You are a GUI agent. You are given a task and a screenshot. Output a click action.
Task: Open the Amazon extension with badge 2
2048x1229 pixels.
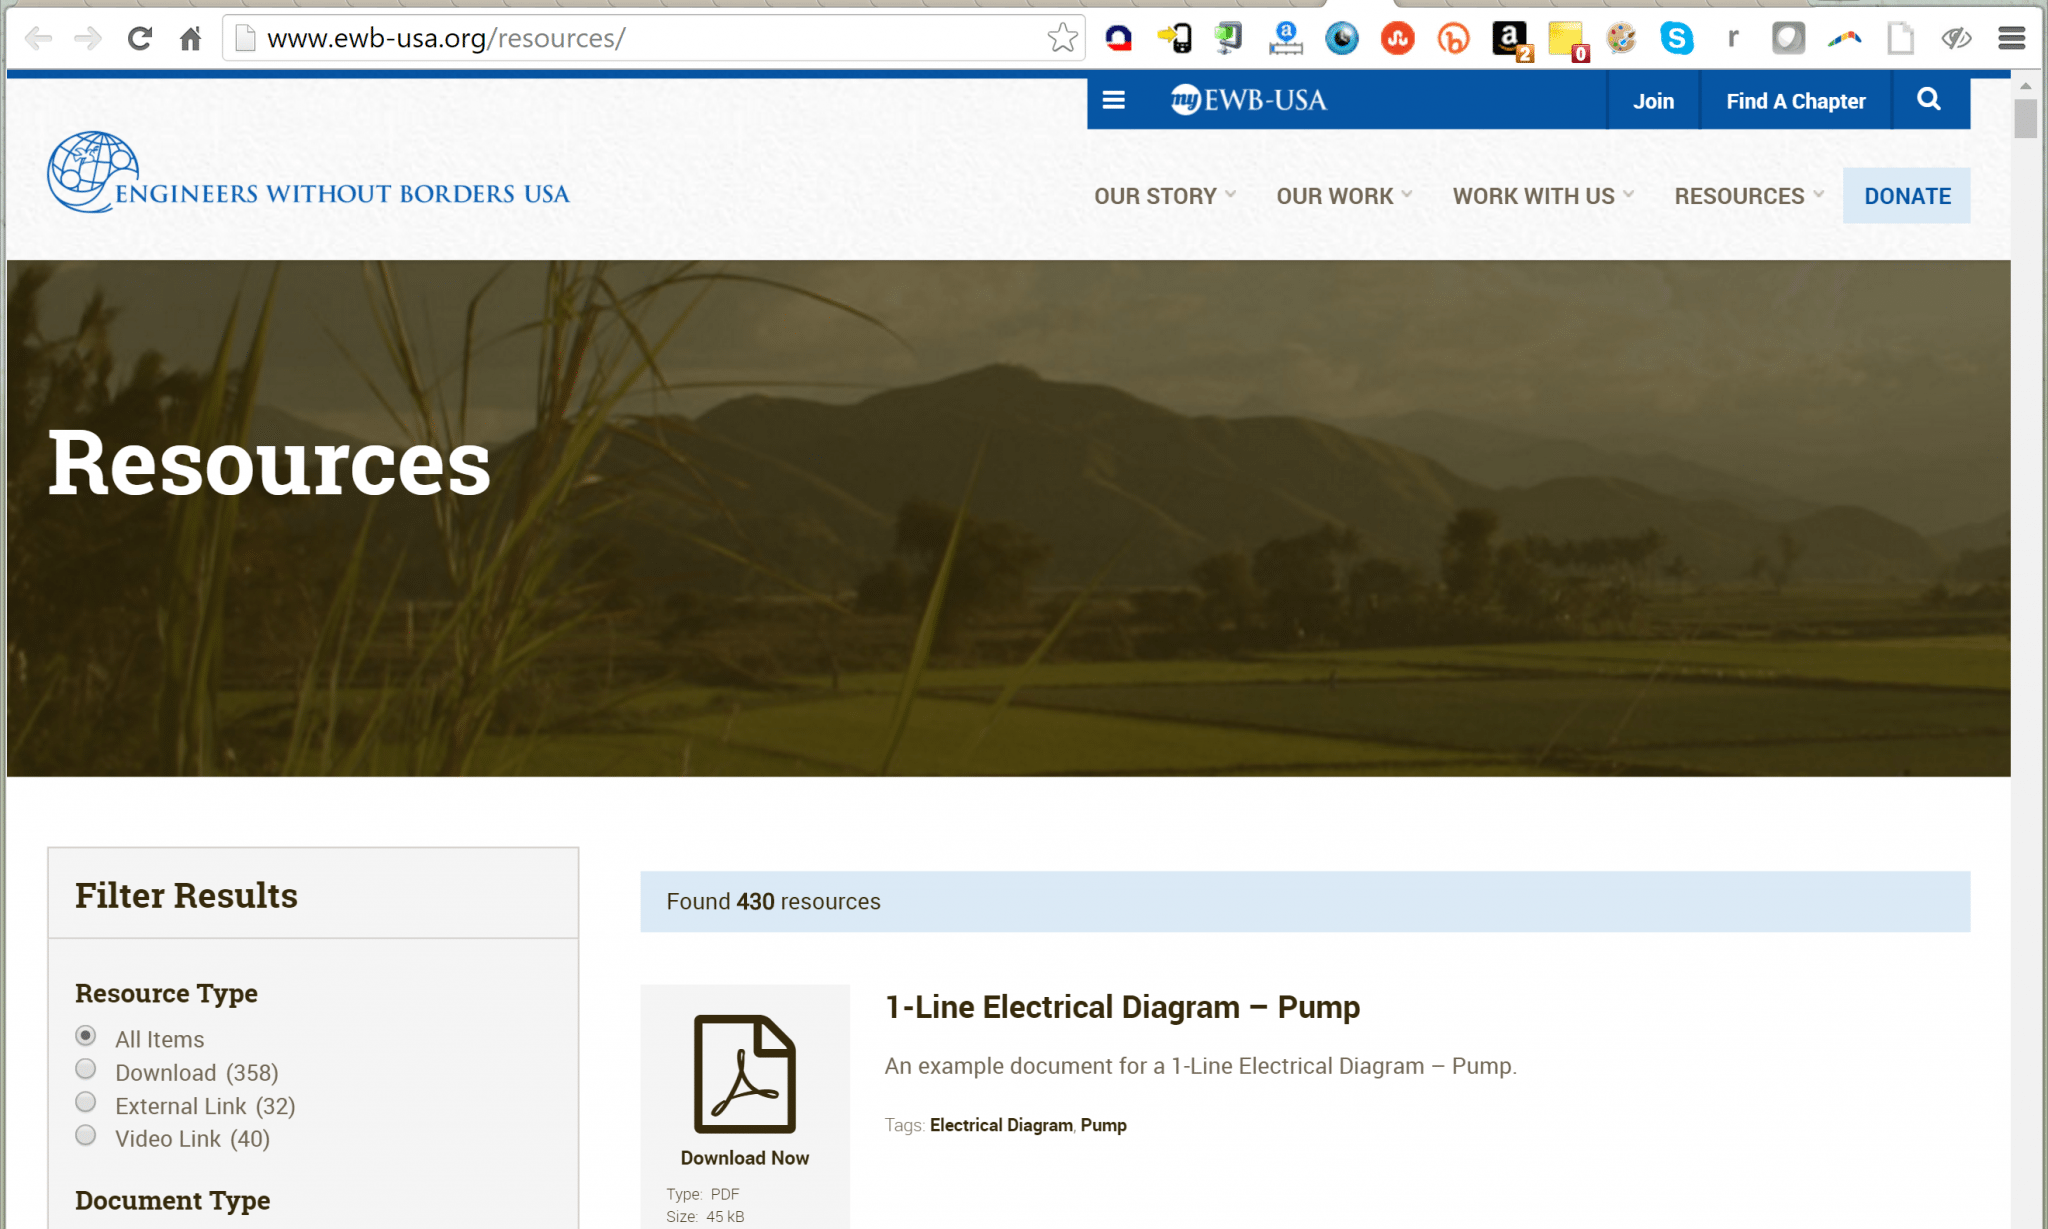(1511, 40)
